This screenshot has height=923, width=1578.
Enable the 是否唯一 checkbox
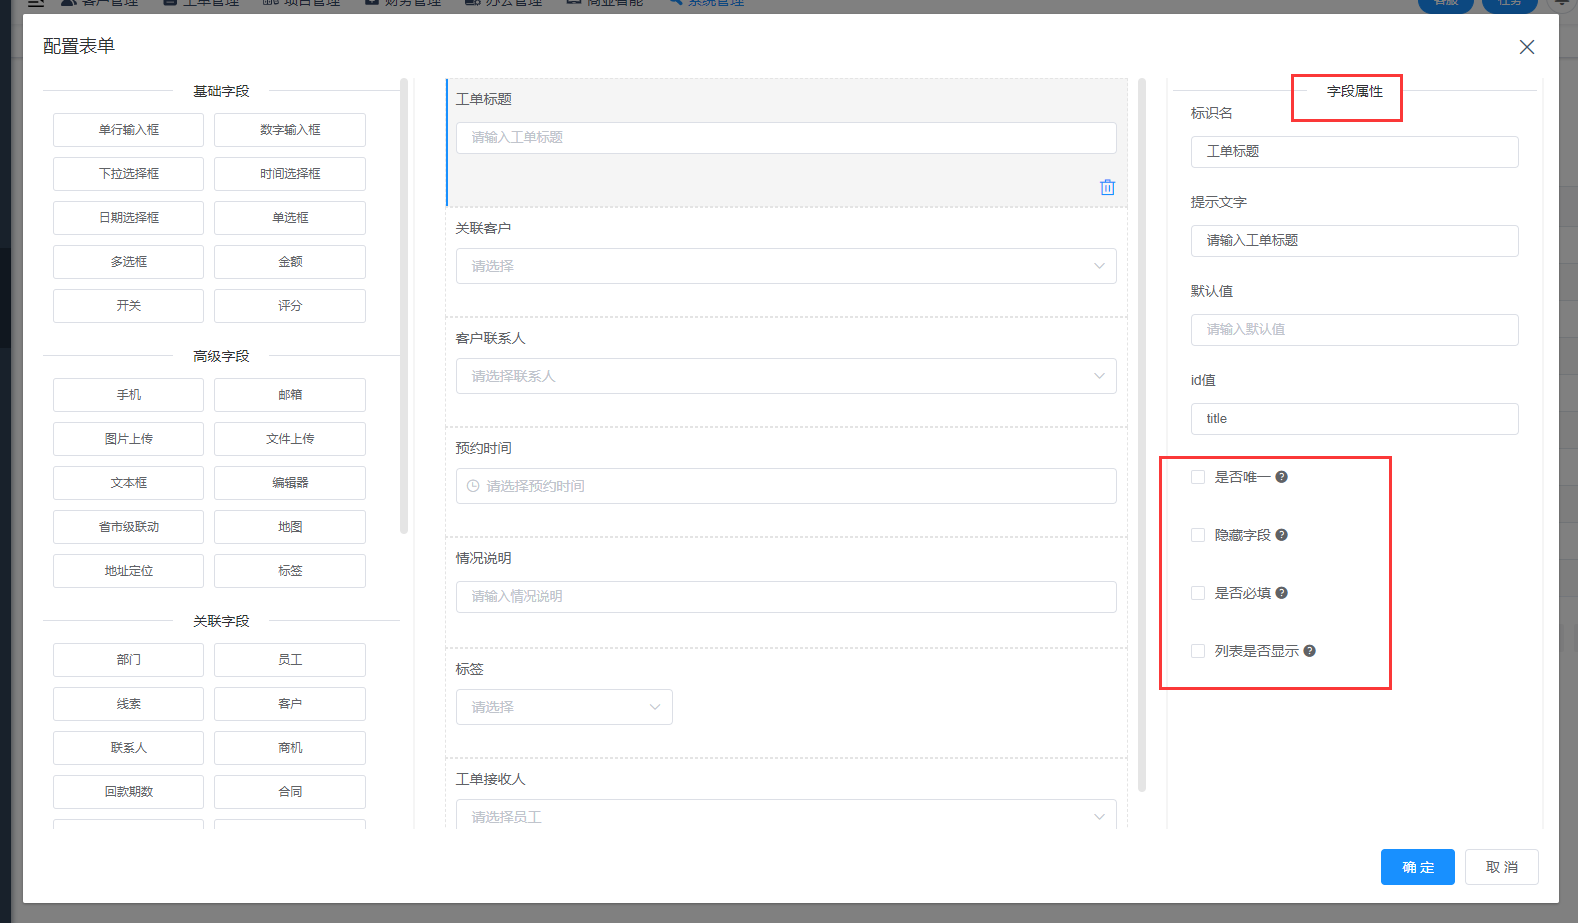click(x=1198, y=477)
